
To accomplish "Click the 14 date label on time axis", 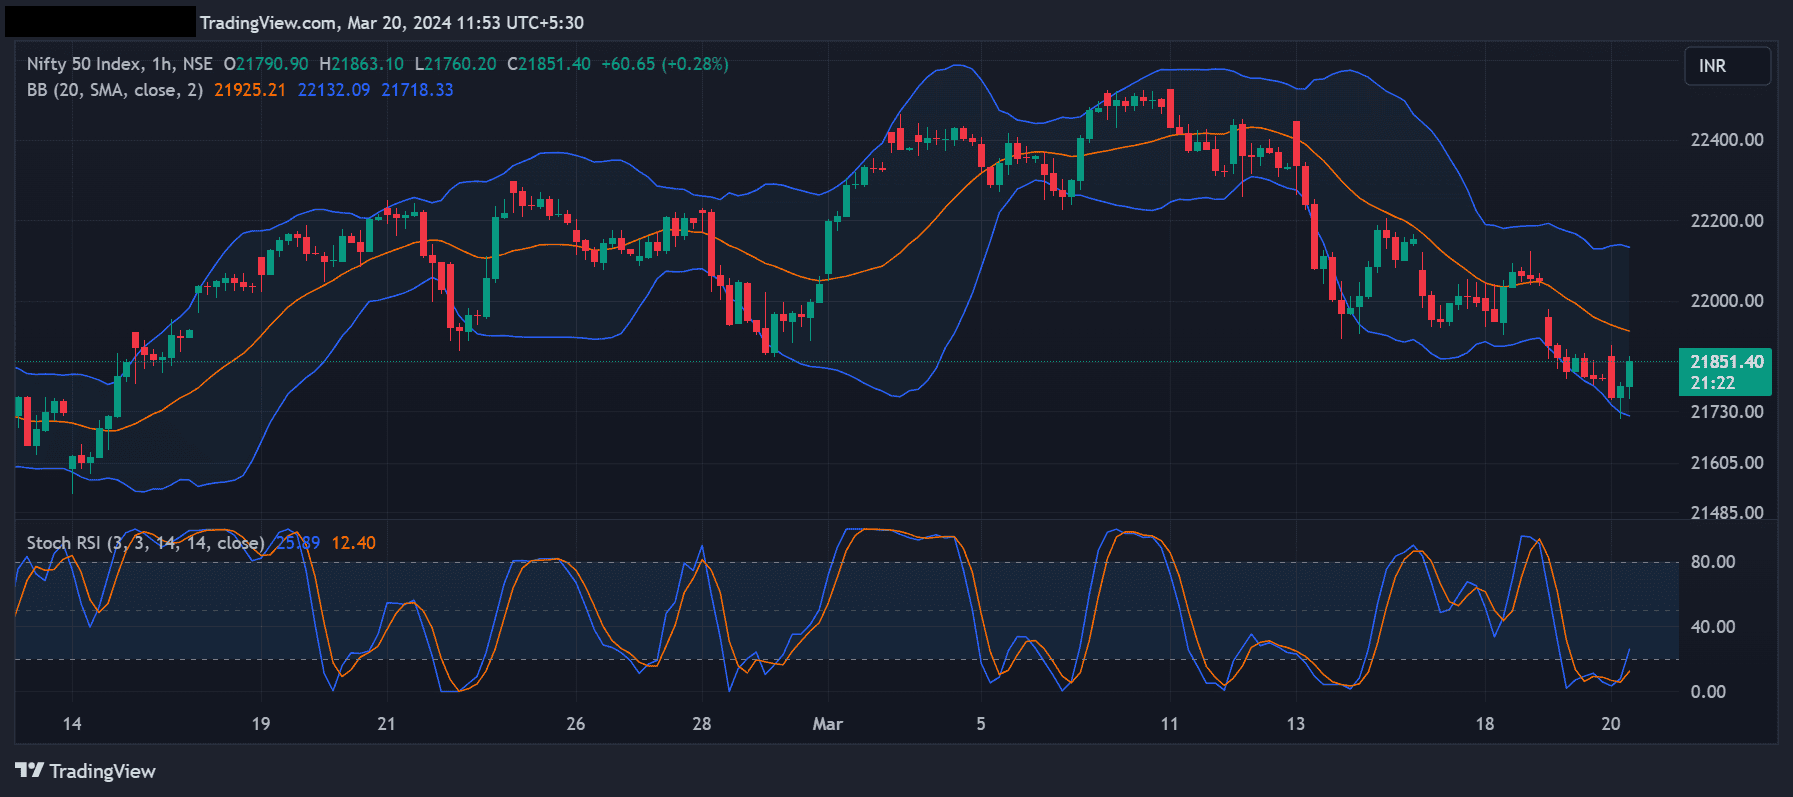I will point(72,724).
